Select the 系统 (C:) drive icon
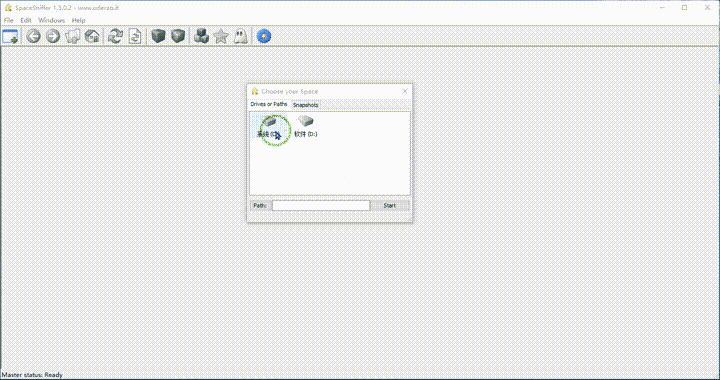Image resolution: width=720 pixels, height=380 pixels. 269,126
